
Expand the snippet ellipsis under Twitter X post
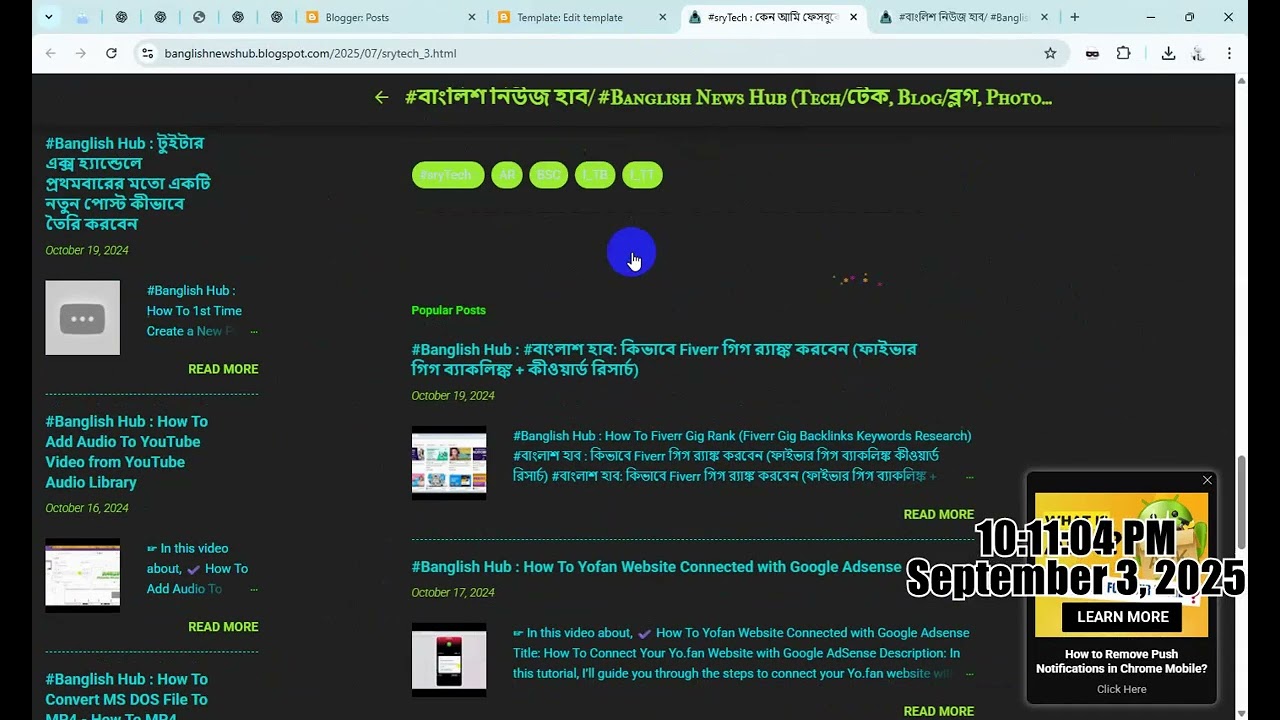tap(254, 332)
